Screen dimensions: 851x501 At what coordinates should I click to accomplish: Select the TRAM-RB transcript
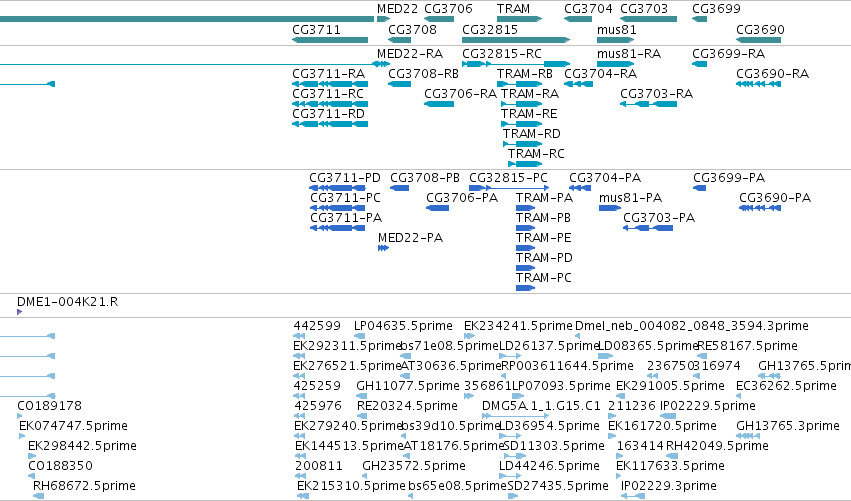519,84
